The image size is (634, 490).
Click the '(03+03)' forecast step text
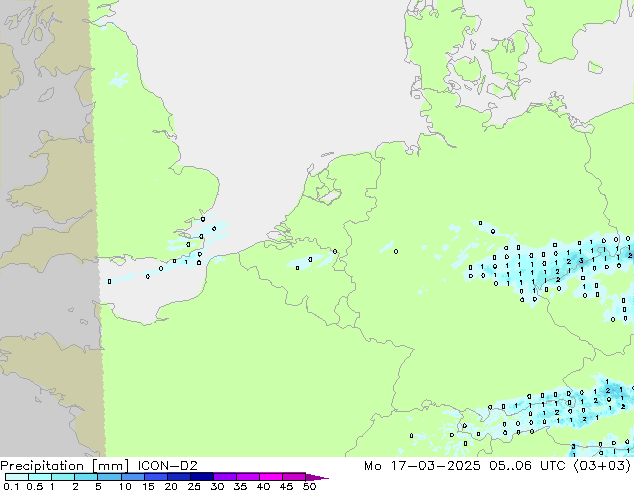point(602,466)
